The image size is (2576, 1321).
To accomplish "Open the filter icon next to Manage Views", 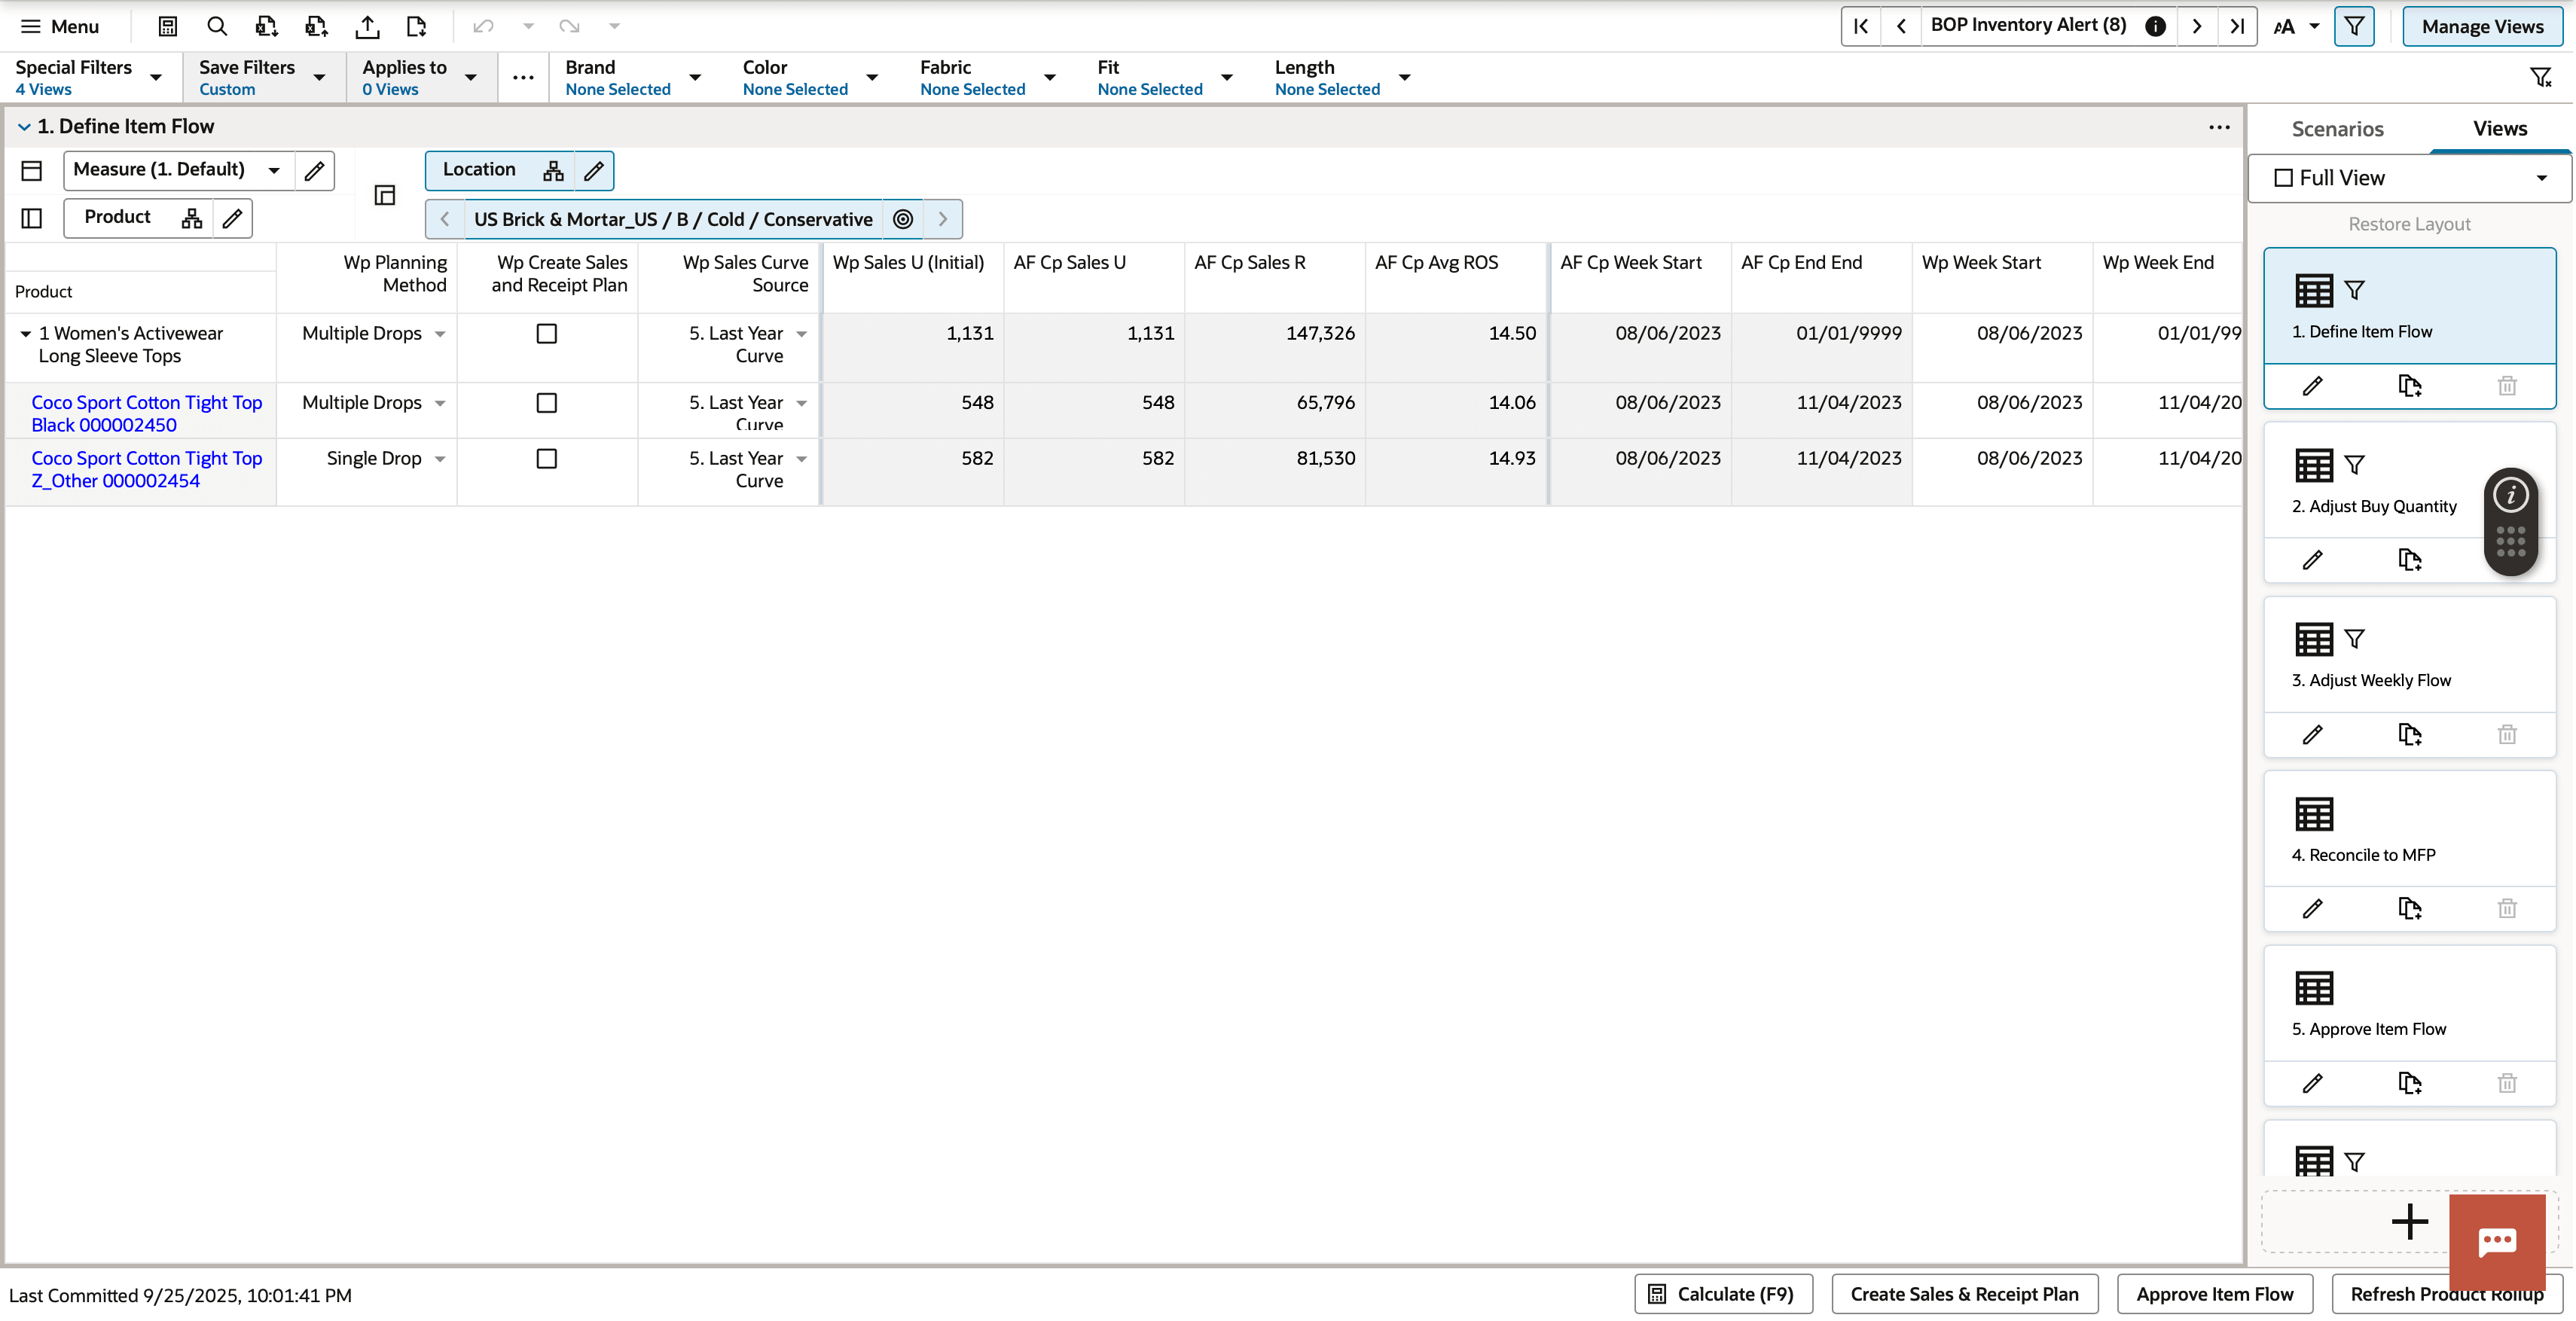I will (x=2354, y=26).
